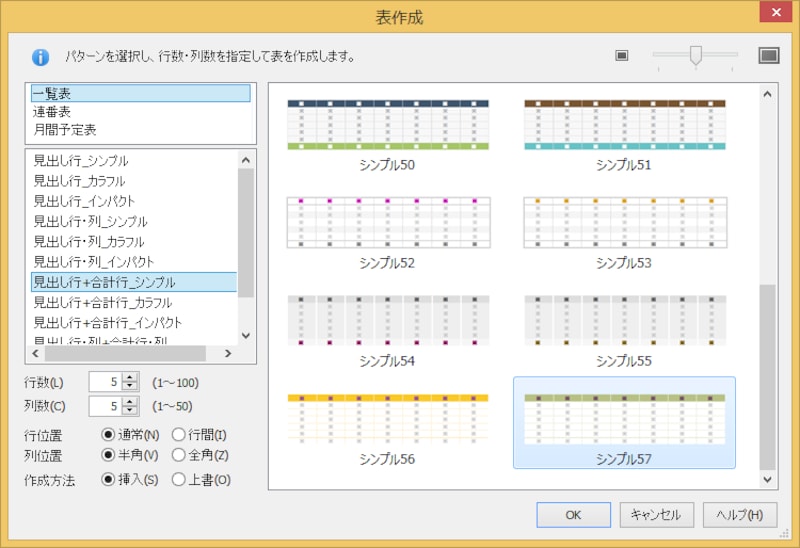Image resolution: width=800 pixels, height=548 pixels.
Task: Enable the 全角(Z) column position option
Action: 179,455
